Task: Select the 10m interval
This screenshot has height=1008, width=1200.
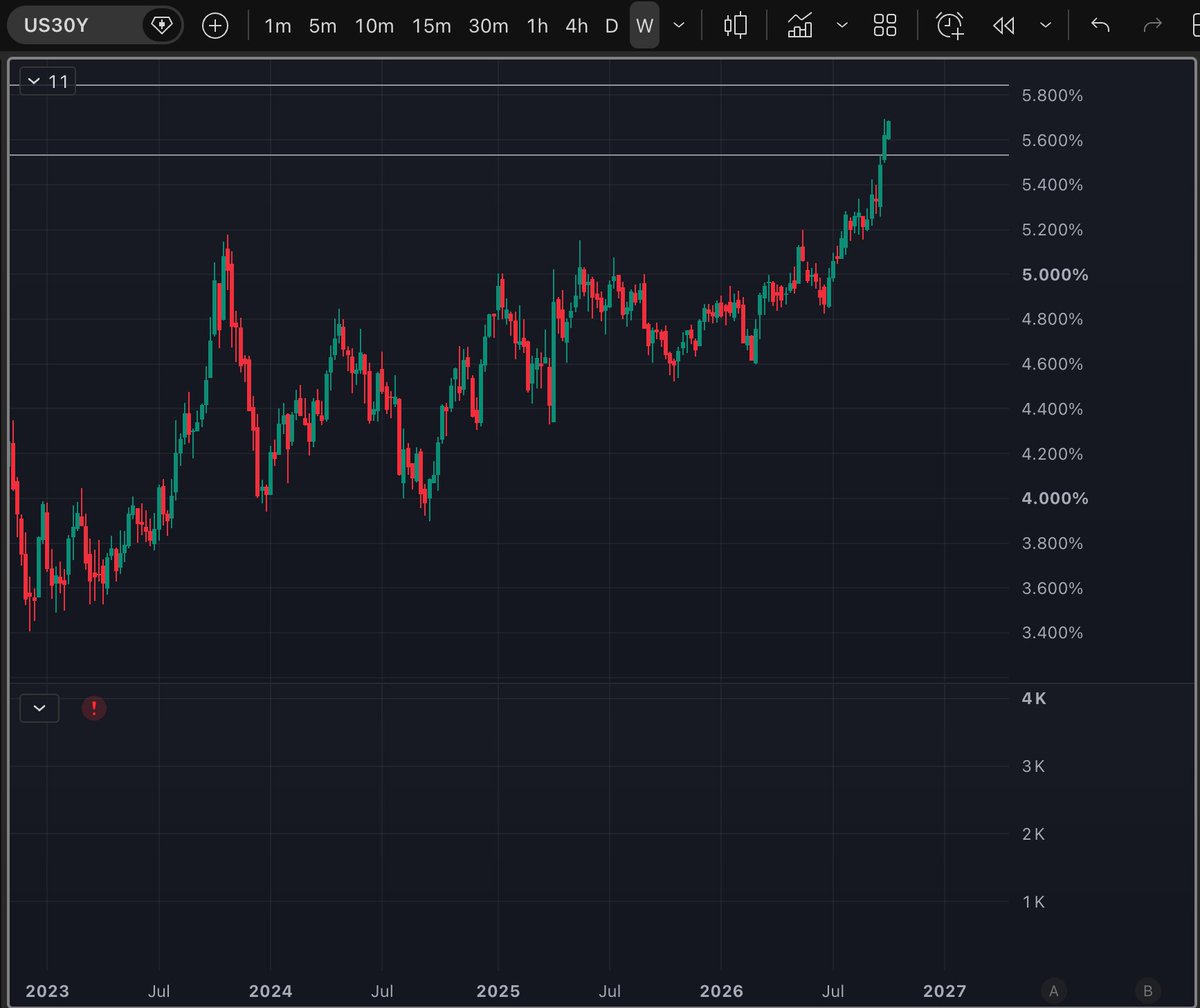Action: (374, 26)
